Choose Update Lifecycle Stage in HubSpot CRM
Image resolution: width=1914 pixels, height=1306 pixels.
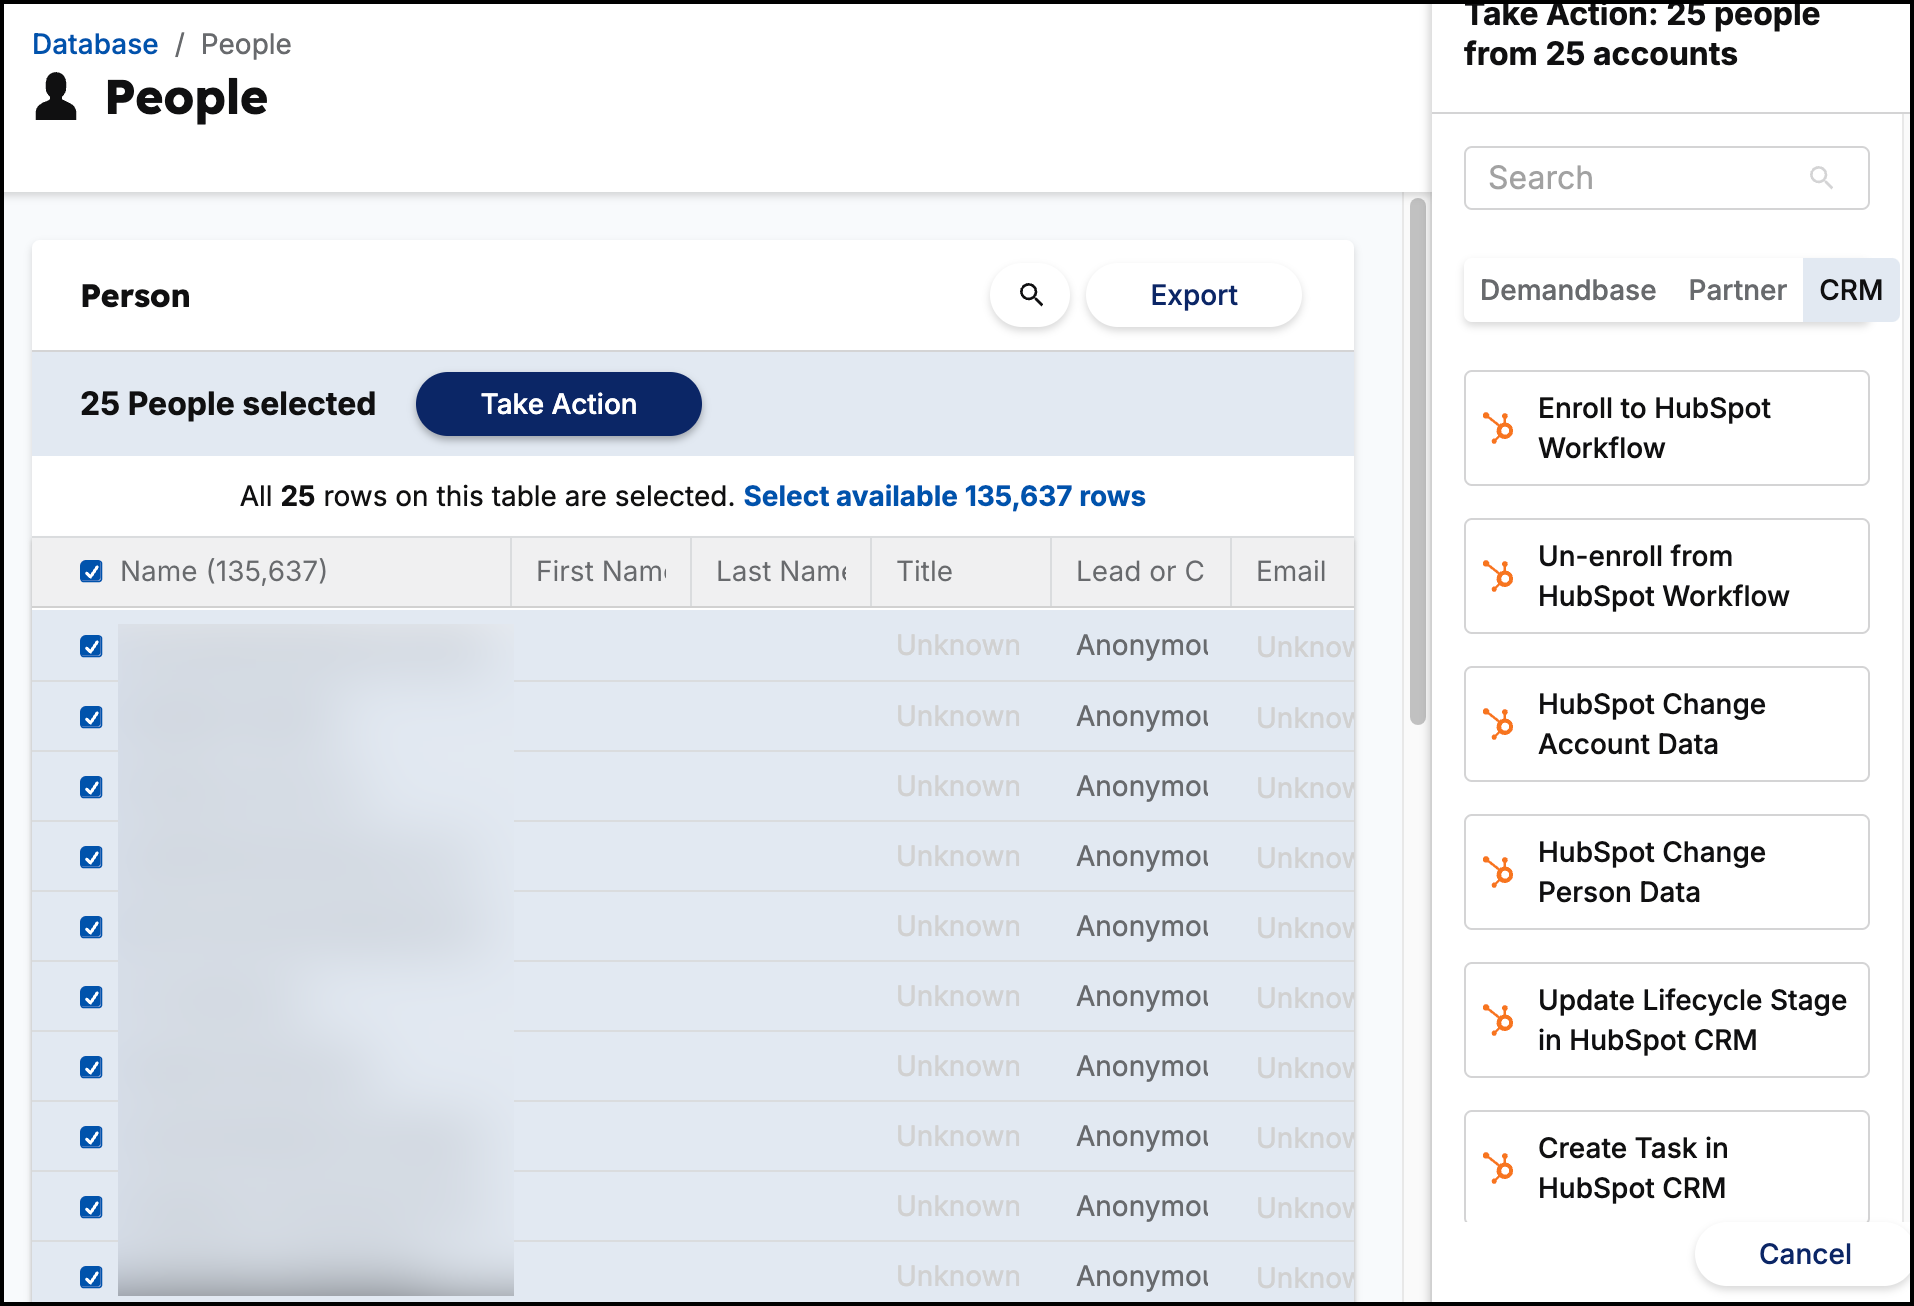pyautogui.click(x=1666, y=1020)
